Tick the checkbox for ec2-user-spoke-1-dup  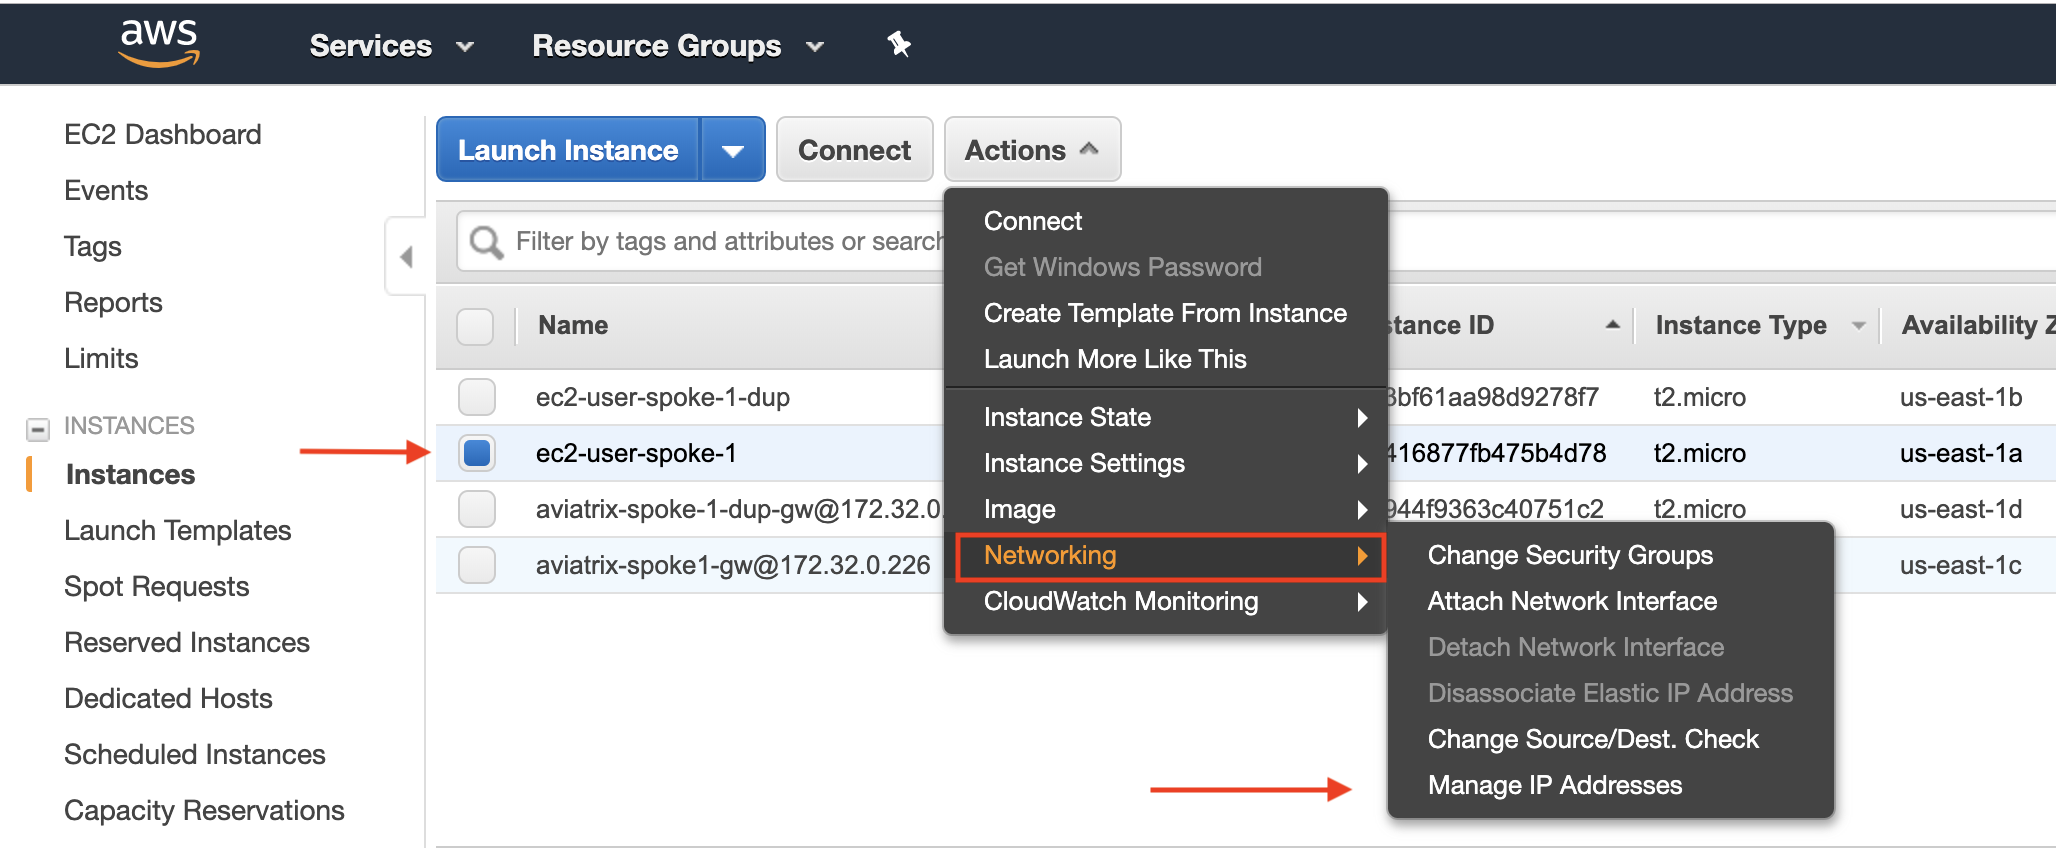coord(477,397)
